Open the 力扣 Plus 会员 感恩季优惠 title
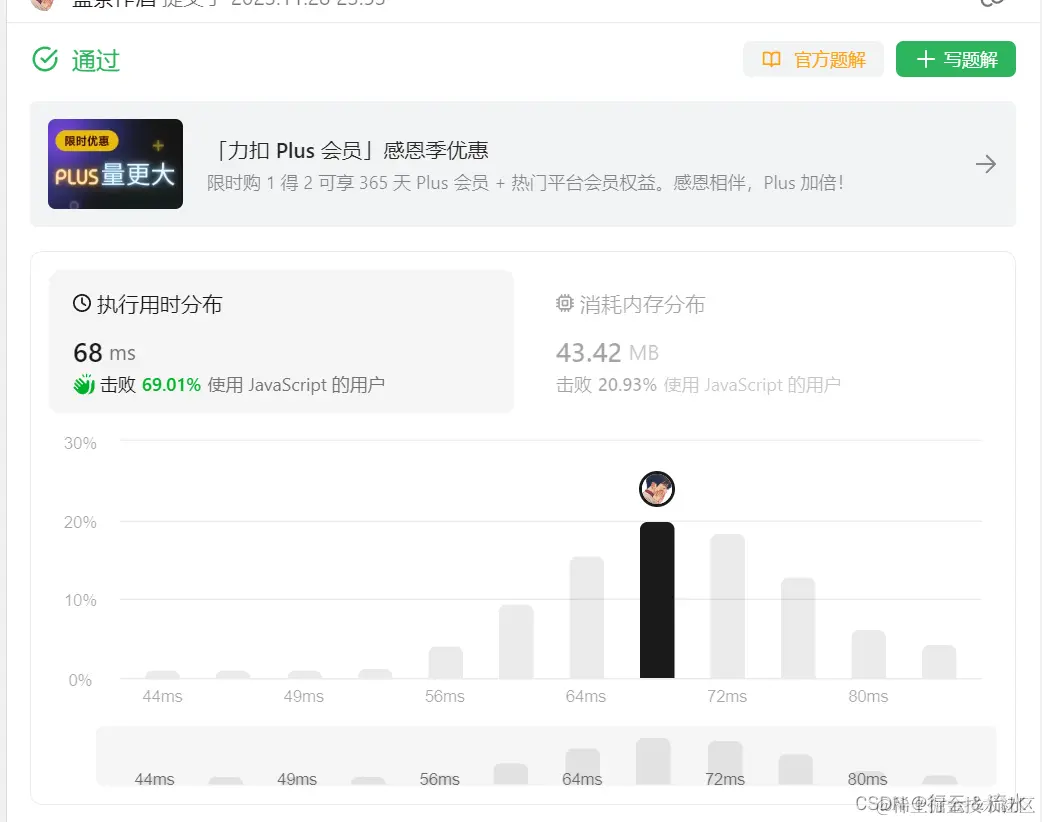 point(352,150)
